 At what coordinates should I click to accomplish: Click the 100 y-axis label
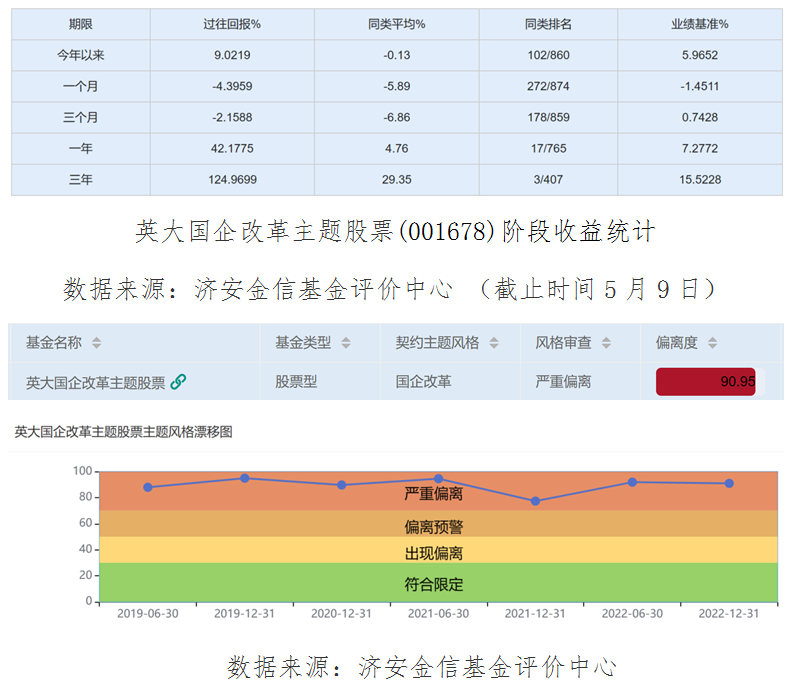pyautogui.click(x=82, y=471)
